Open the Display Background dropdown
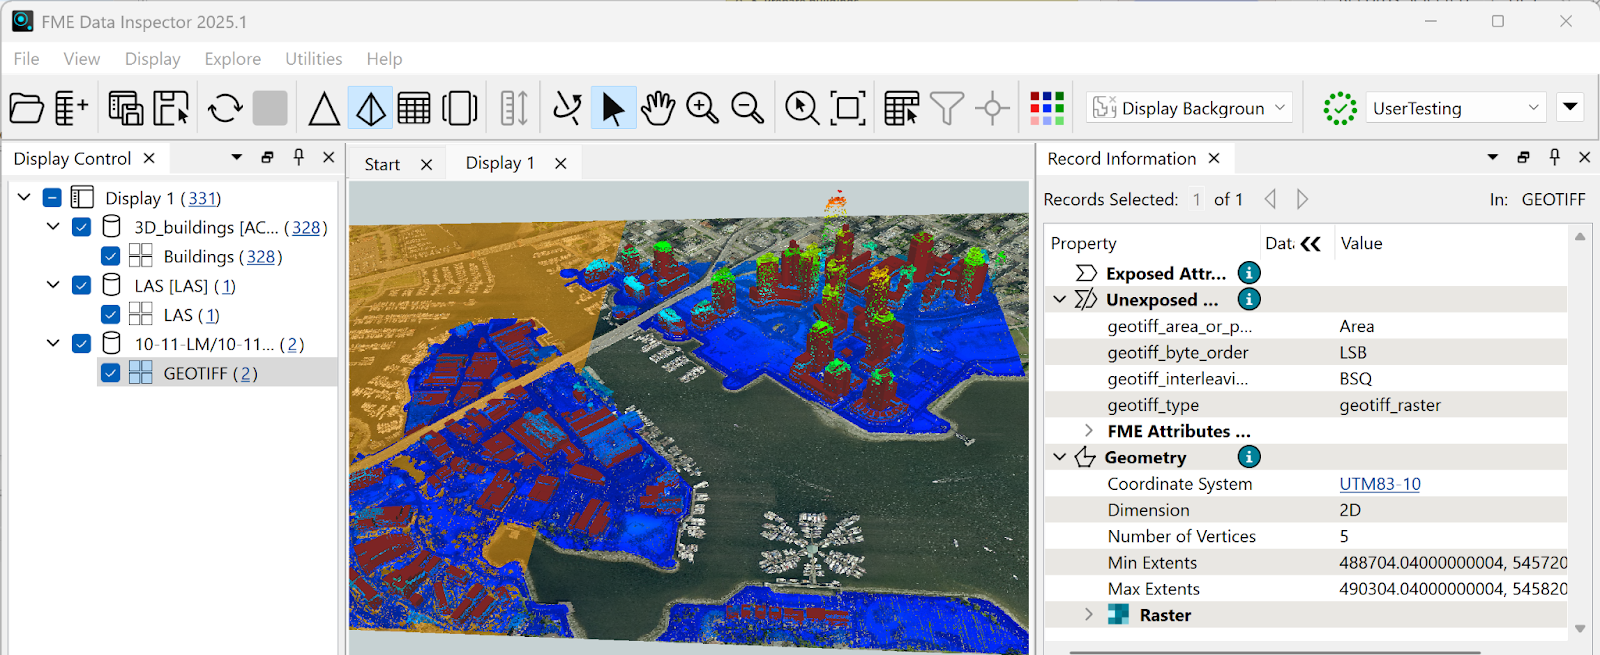Viewport: 1600px width, 655px height. tap(1190, 108)
